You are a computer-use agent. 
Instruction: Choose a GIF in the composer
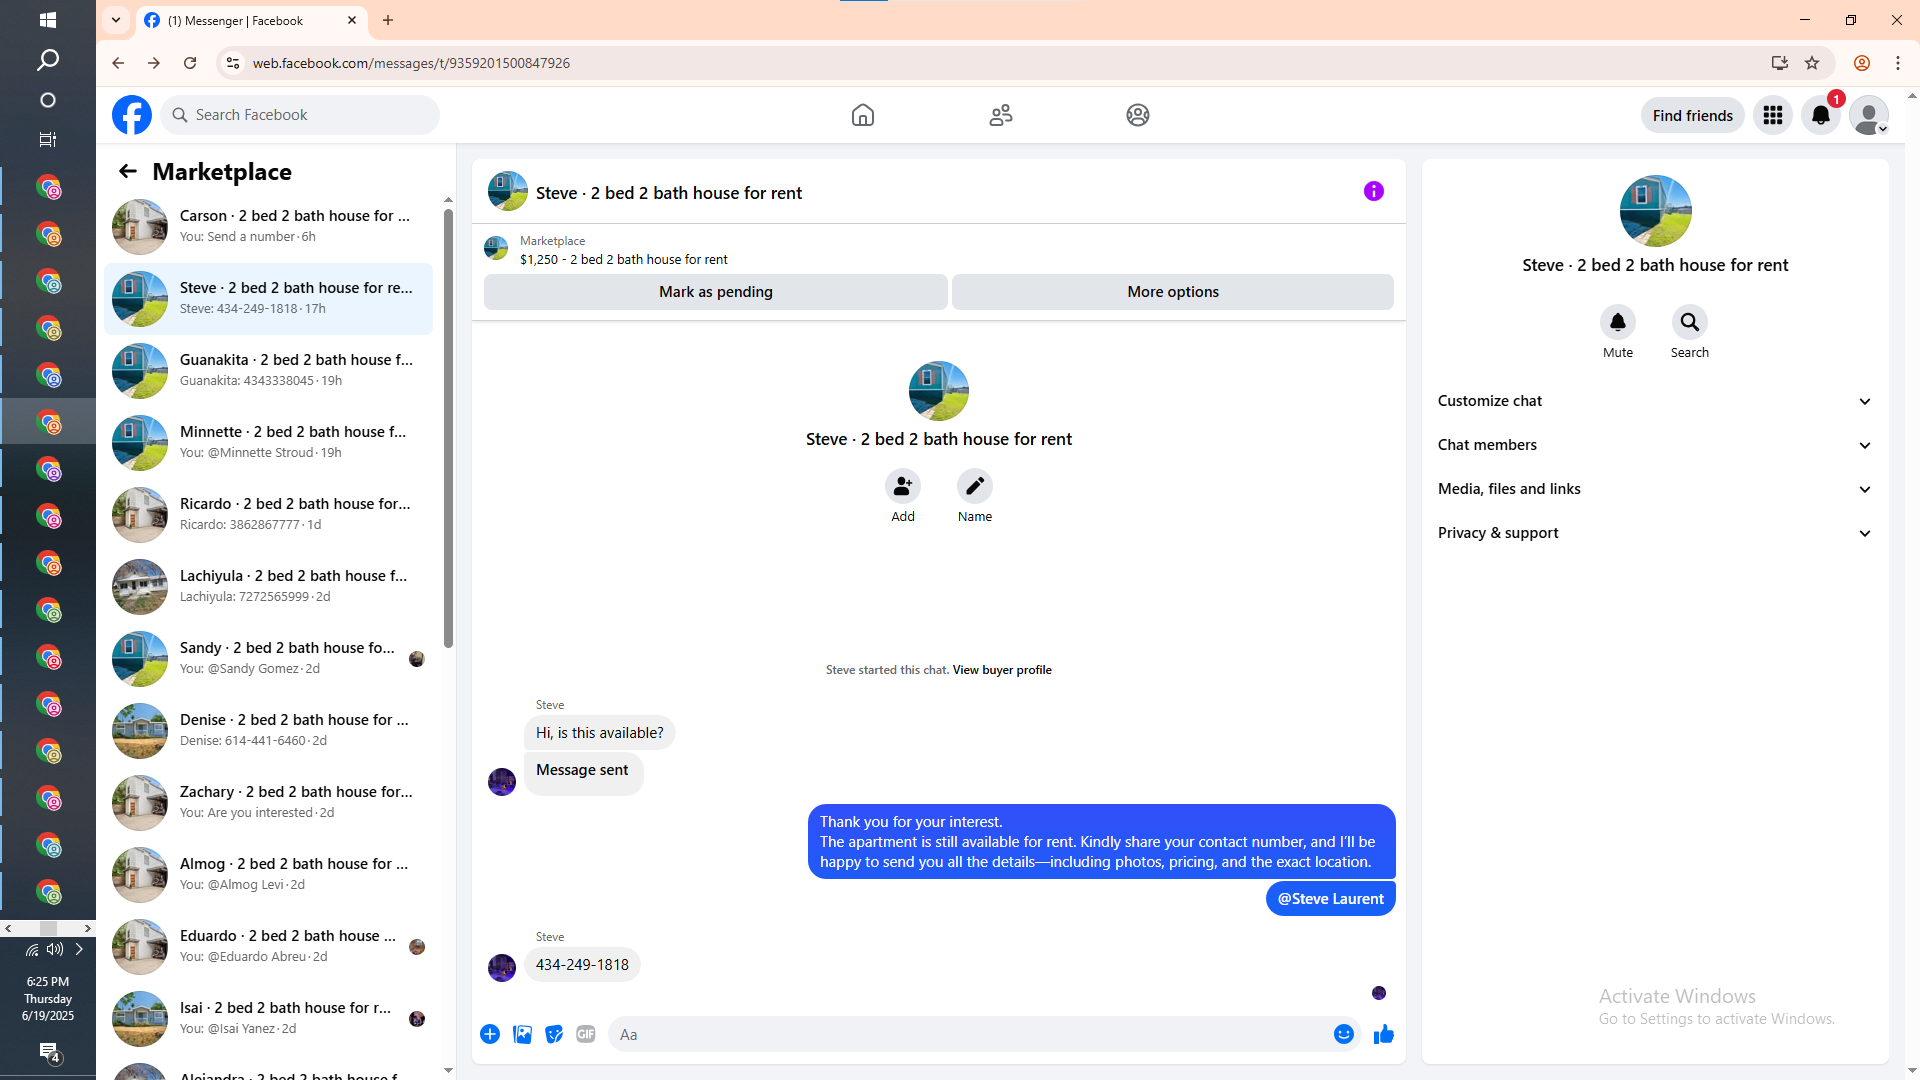coord(586,1034)
